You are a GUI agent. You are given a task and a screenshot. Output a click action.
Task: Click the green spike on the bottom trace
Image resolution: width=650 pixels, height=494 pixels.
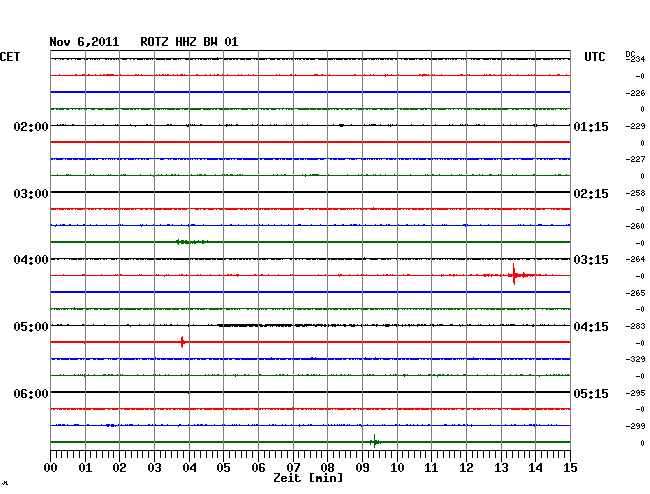[x=375, y=442]
